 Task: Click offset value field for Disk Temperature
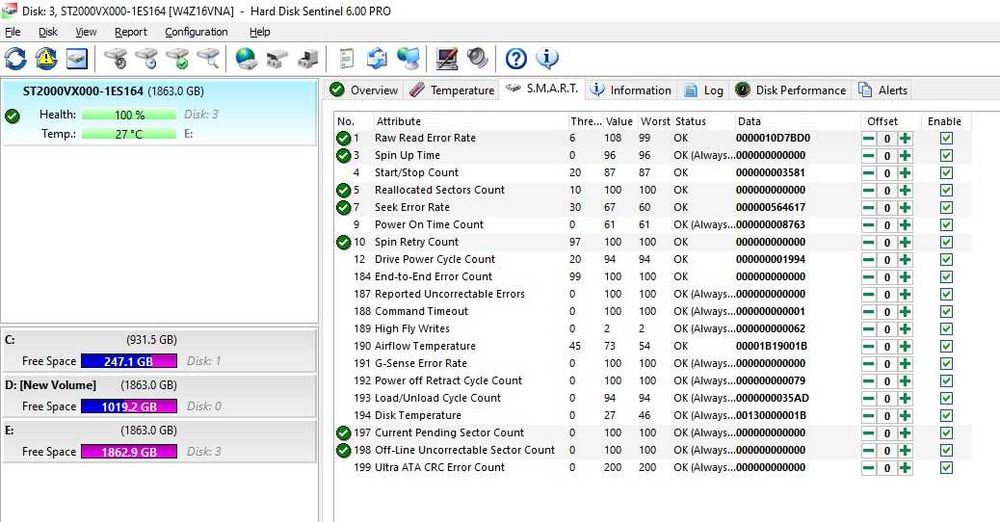tap(886, 415)
